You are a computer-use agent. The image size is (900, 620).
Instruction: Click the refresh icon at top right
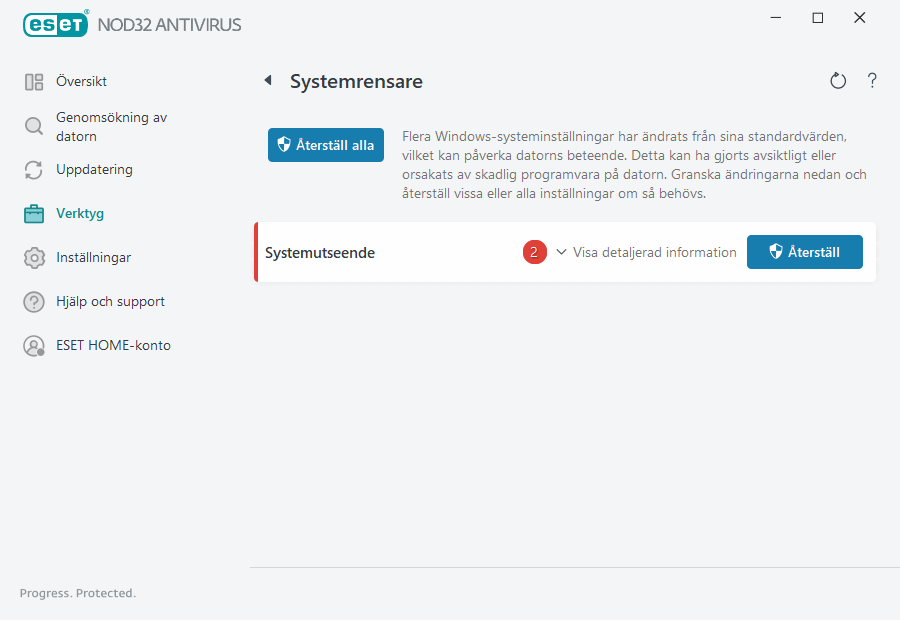838,80
